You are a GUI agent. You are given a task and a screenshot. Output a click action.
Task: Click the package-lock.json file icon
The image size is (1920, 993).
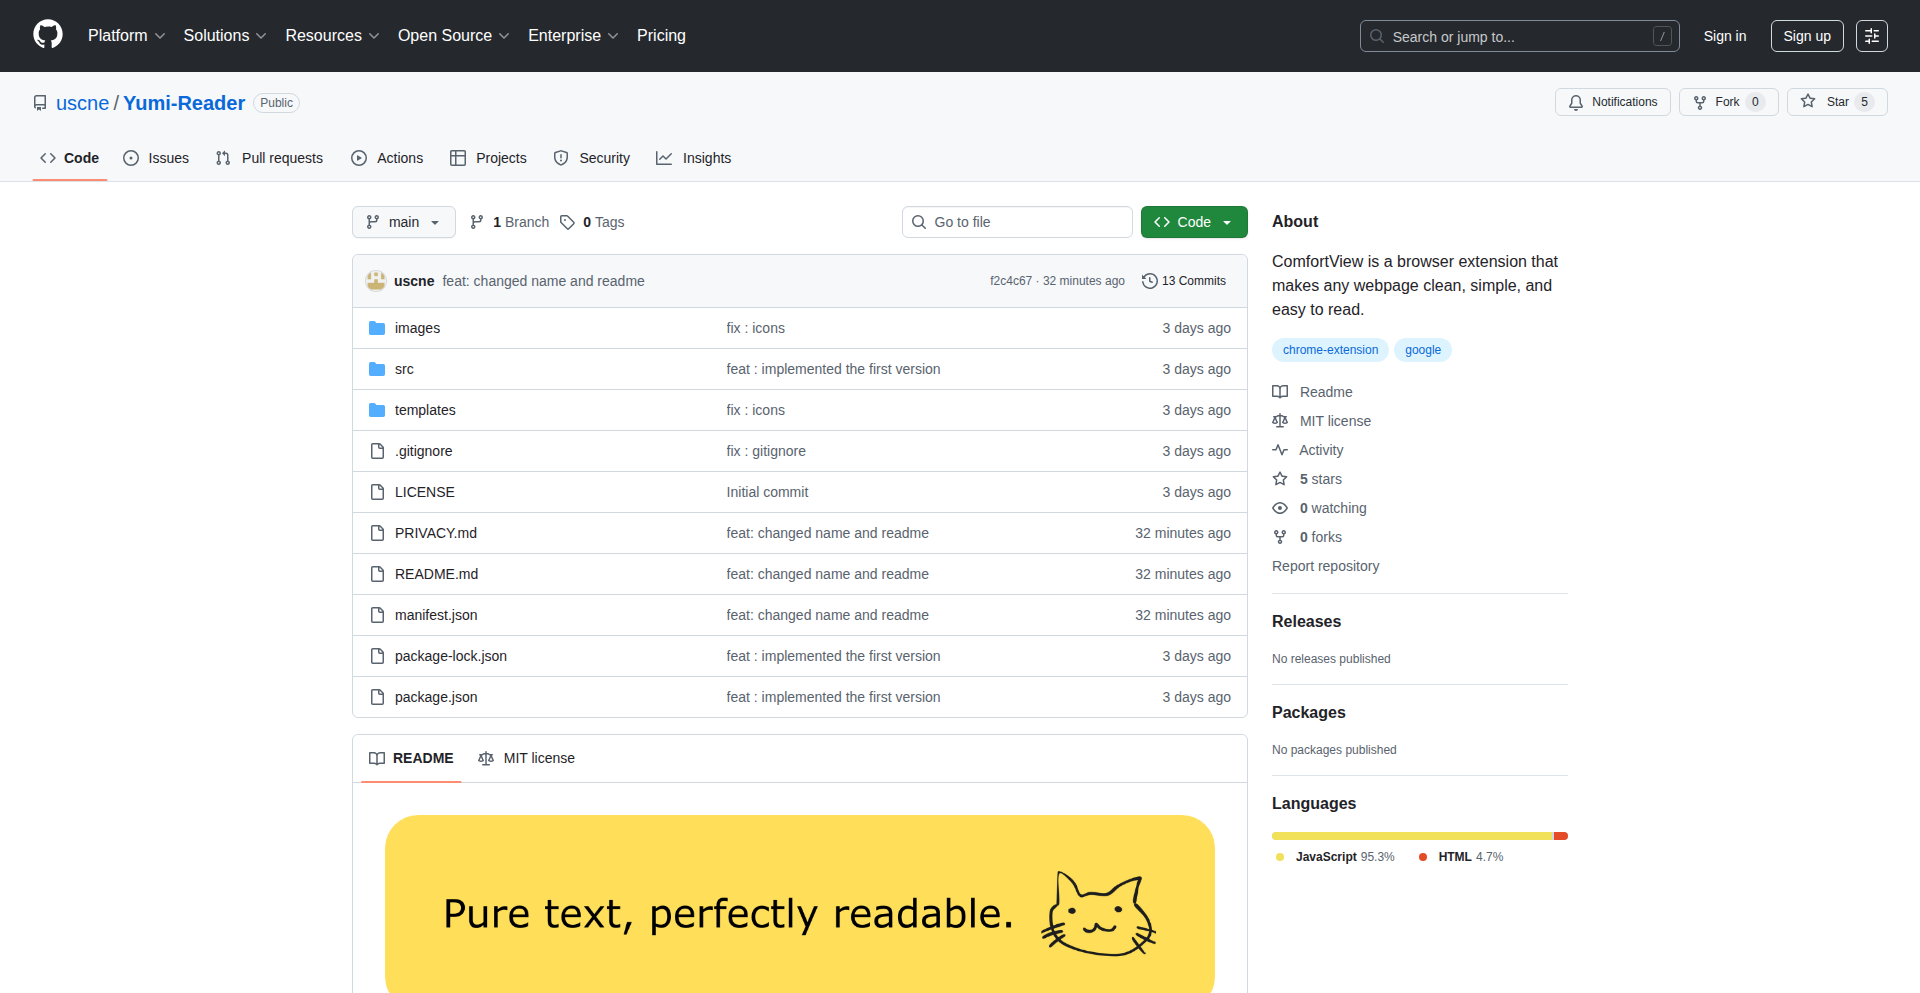pyautogui.click(x=377, y=656)
